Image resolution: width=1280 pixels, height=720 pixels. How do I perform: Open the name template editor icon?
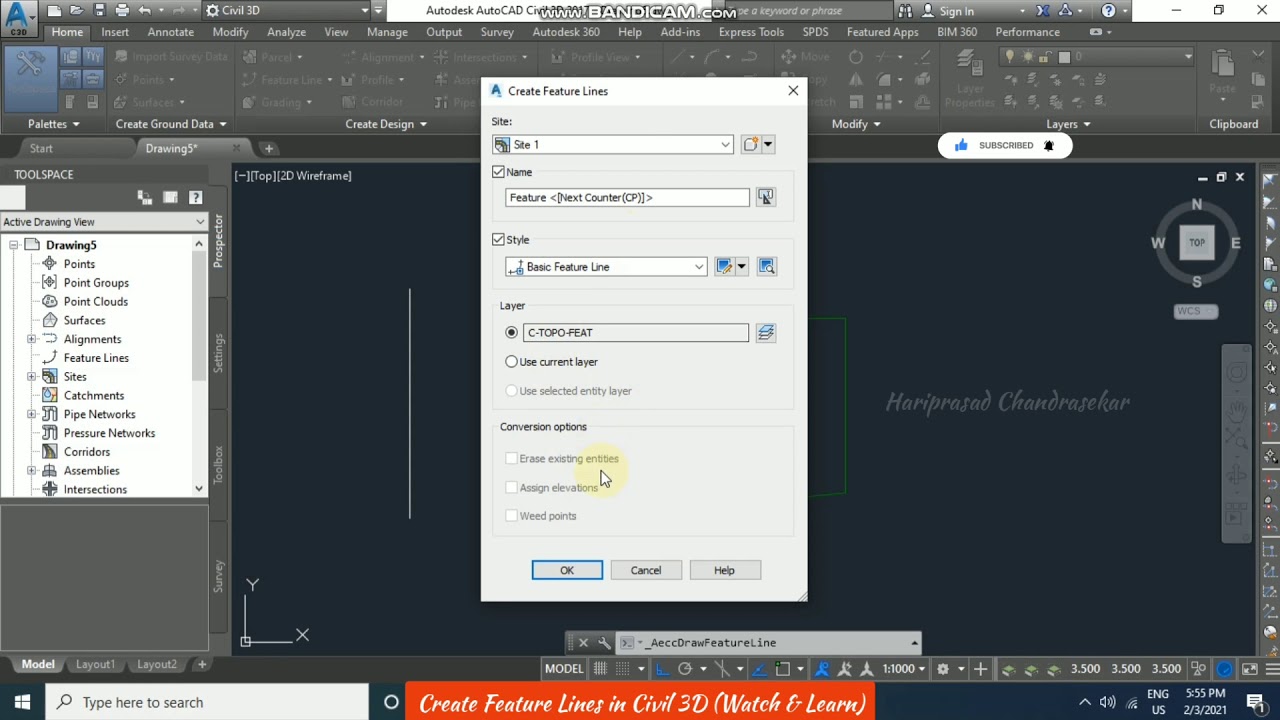(x=765, y=197)
